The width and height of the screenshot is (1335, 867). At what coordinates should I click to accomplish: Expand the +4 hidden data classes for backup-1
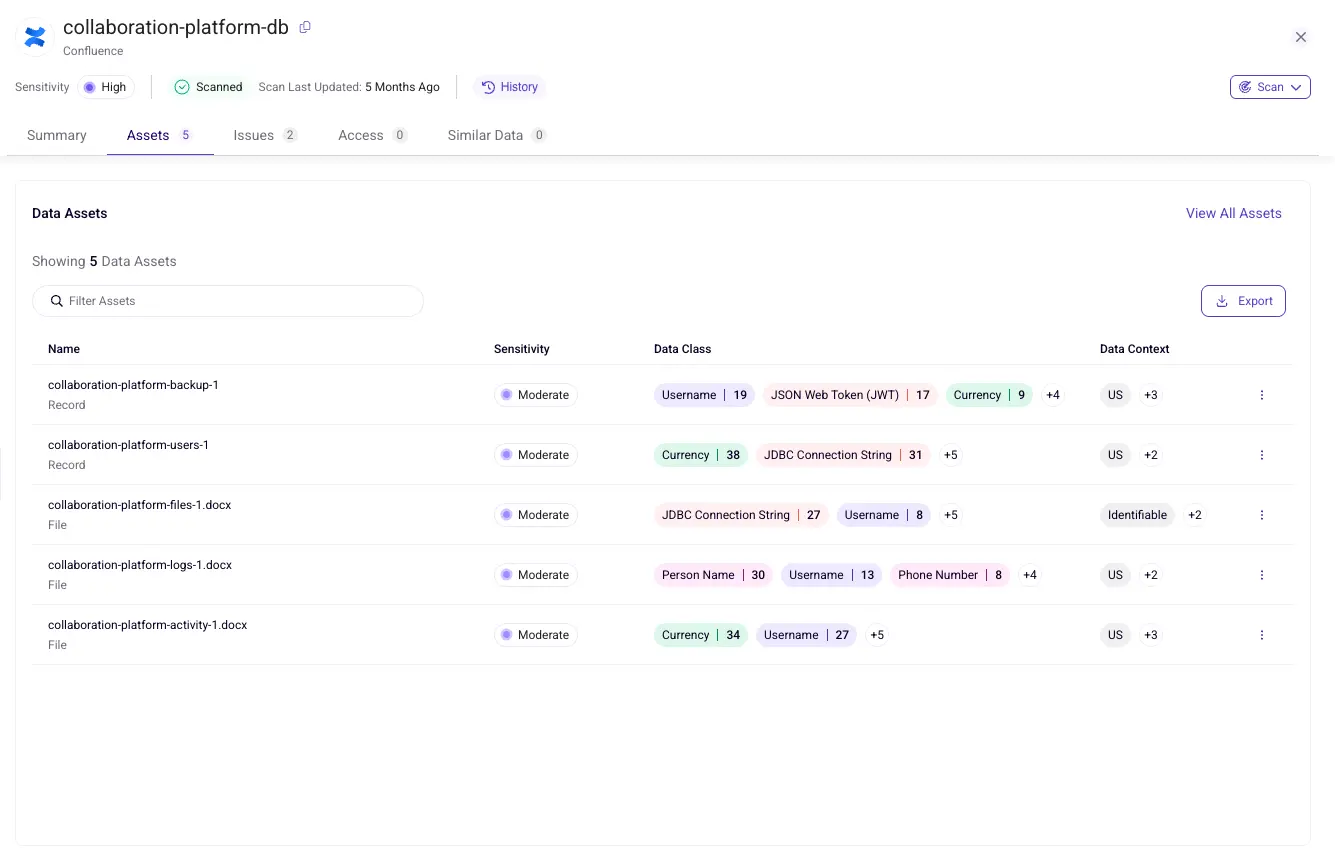click(x=1052, y=394)
